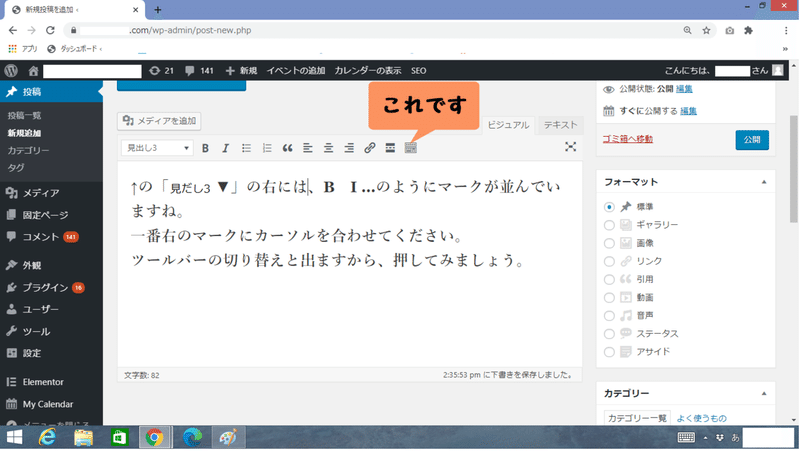
Task: Show hidden system tray icons
Action: pyautogui.click(x=706, y=438)
